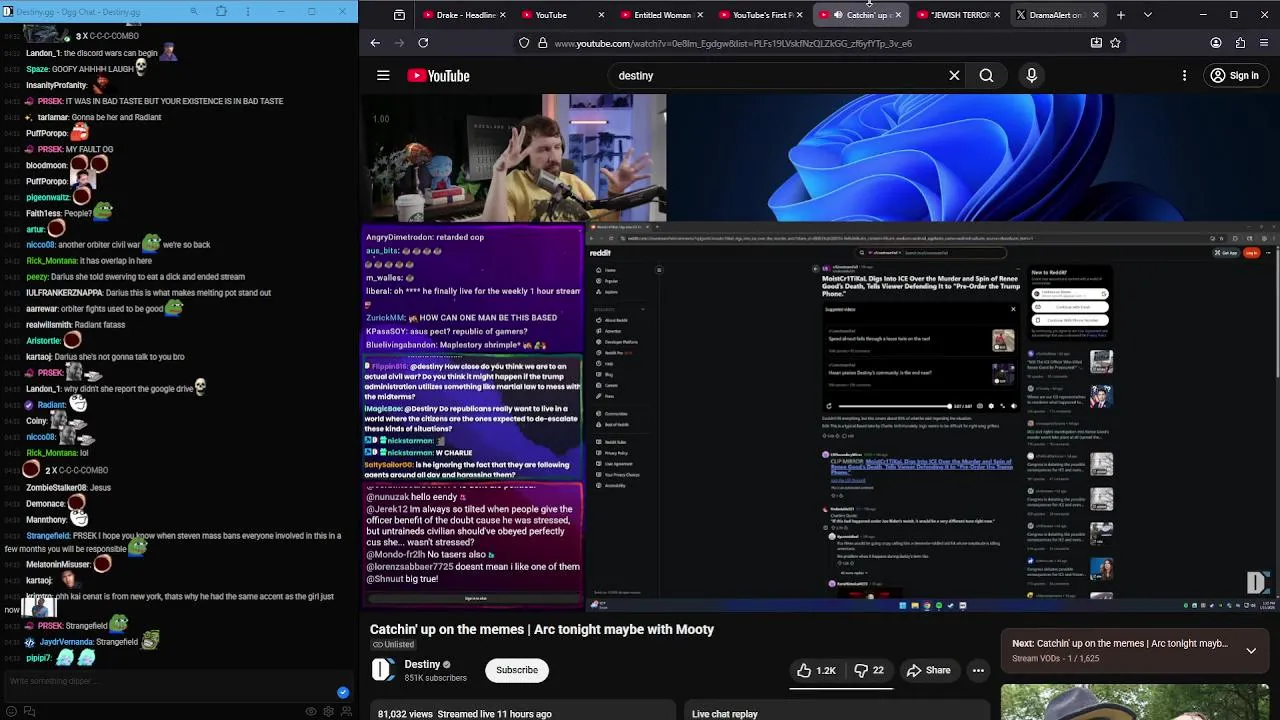Show Dgg chat users list icon

346,711
